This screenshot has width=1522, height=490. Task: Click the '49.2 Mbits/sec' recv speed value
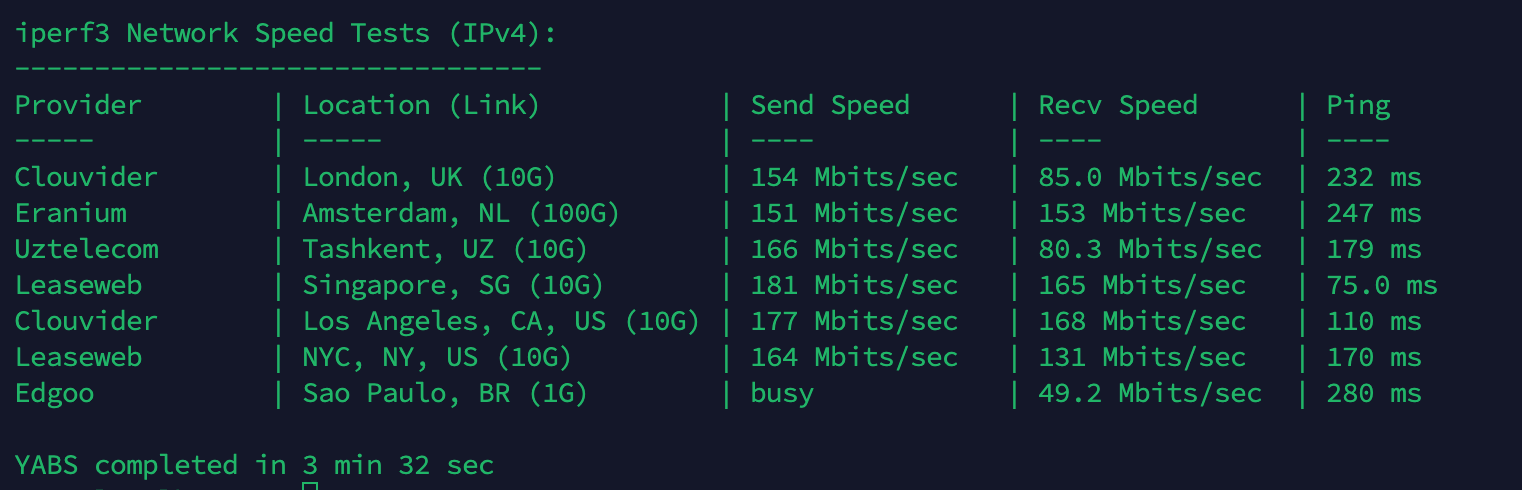[1150, 393]
